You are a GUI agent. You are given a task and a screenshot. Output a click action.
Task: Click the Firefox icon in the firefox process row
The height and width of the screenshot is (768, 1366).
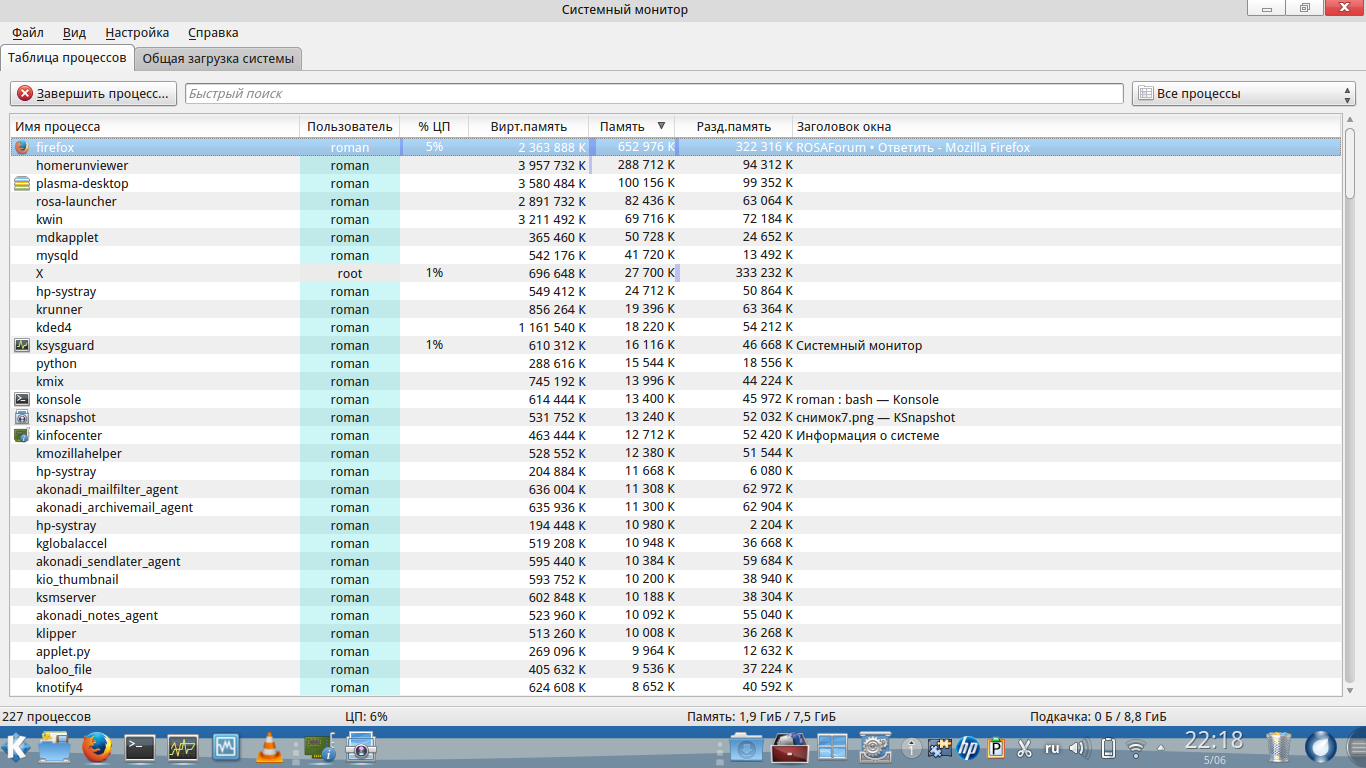pyautogui.click(x=22, y=147)
